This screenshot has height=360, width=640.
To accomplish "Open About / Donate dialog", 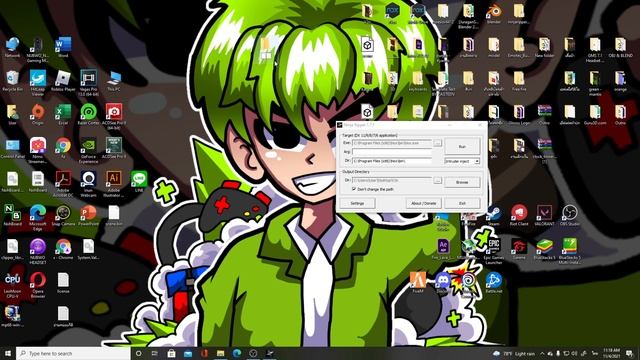I will click(423, 203).
